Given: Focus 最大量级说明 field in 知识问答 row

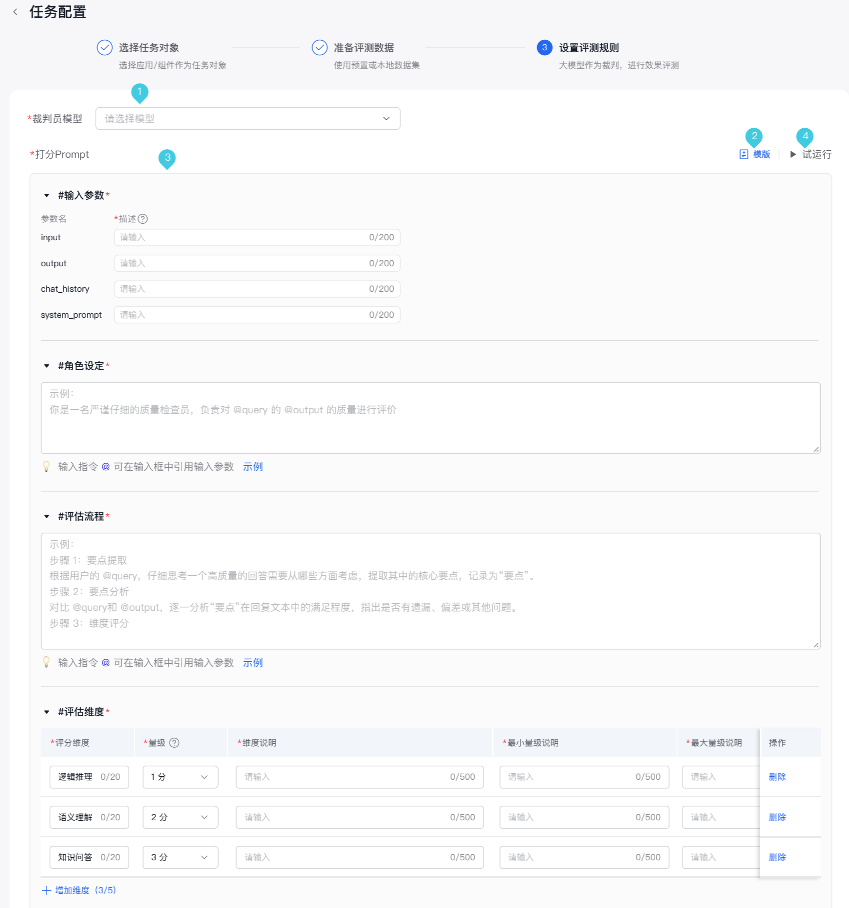Looking at the screenshot, I should point(721,857).
